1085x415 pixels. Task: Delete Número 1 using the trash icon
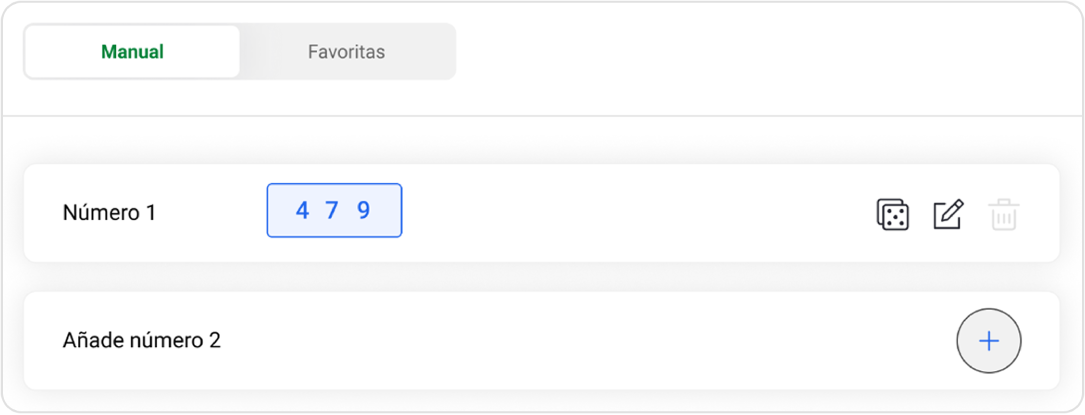pyautogui.click(x=1003, y=214)
